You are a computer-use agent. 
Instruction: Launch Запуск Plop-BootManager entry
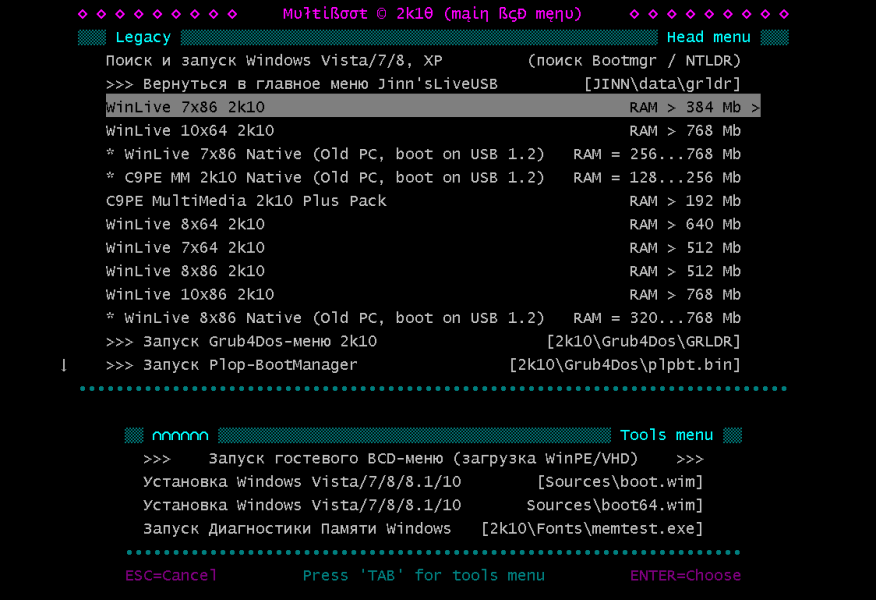[231, 365]
